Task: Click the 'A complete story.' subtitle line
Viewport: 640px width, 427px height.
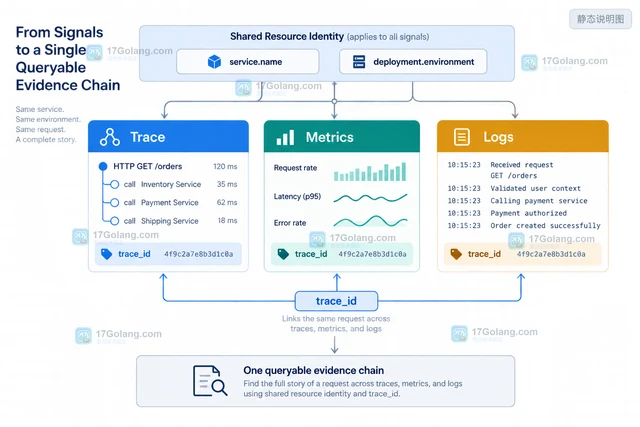Action: pos(46,140)
